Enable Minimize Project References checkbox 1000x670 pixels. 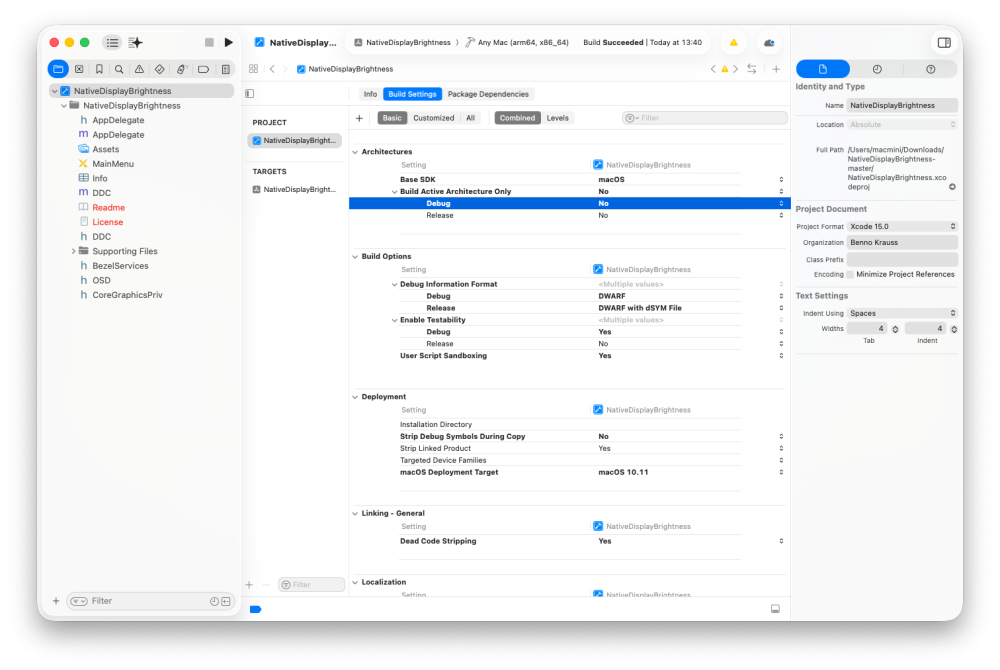coord(849,275)
